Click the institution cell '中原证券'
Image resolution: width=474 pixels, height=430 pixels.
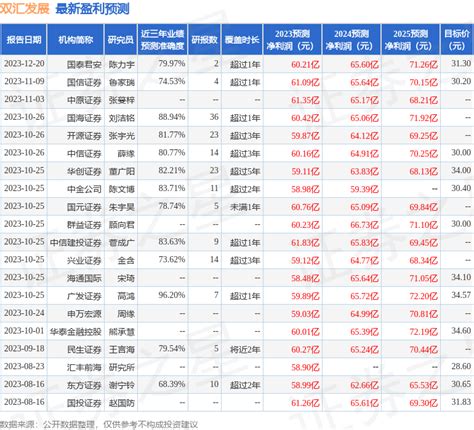tap(84, 100)
